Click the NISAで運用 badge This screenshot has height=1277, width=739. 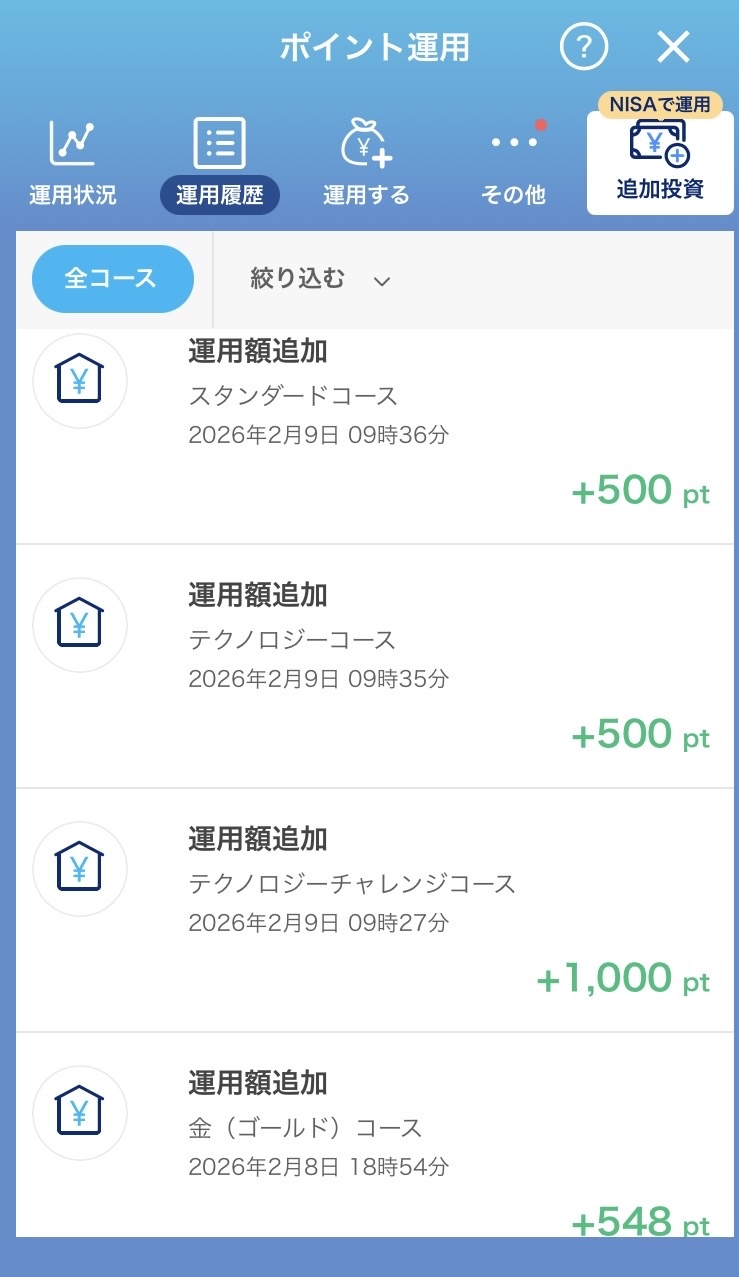pyautogui.click(x=659, y=104)
